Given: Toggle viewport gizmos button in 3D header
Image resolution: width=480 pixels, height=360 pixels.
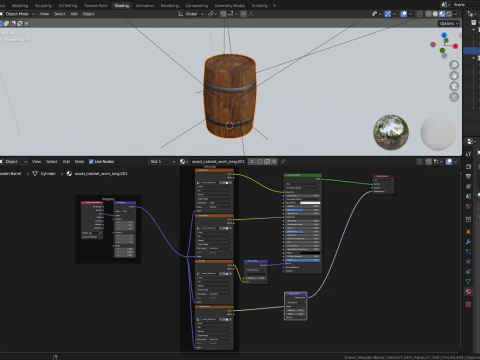Looking at the screenshot, I should pos(388,14).
